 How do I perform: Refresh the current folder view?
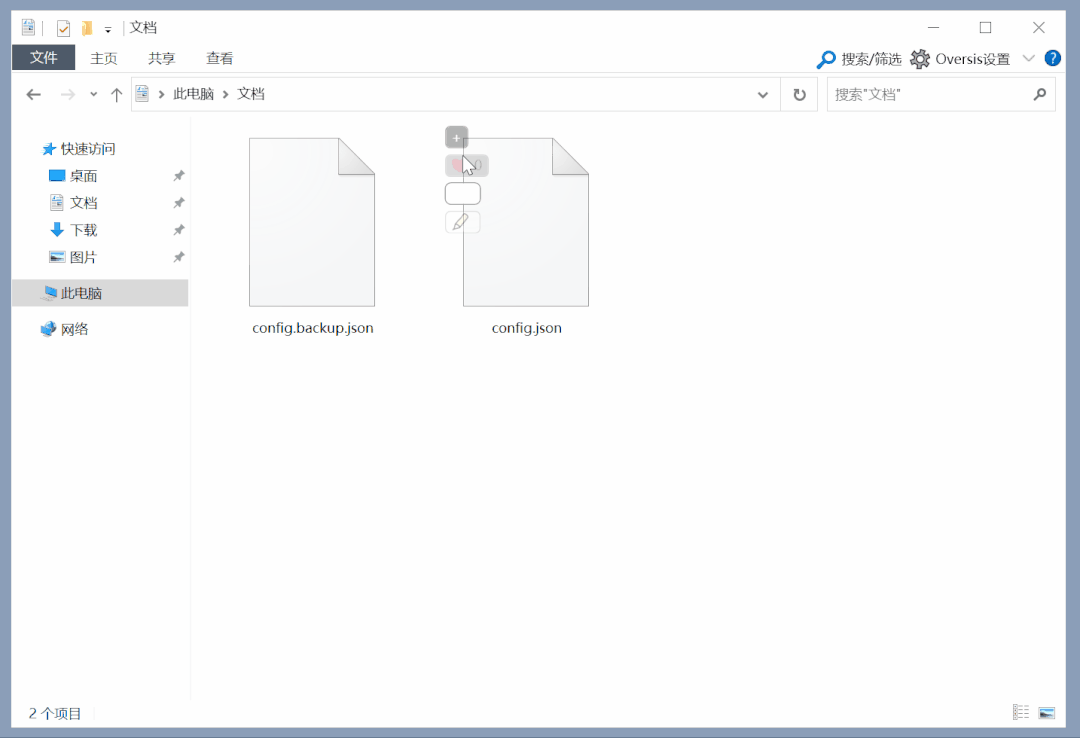pos(799,94)
